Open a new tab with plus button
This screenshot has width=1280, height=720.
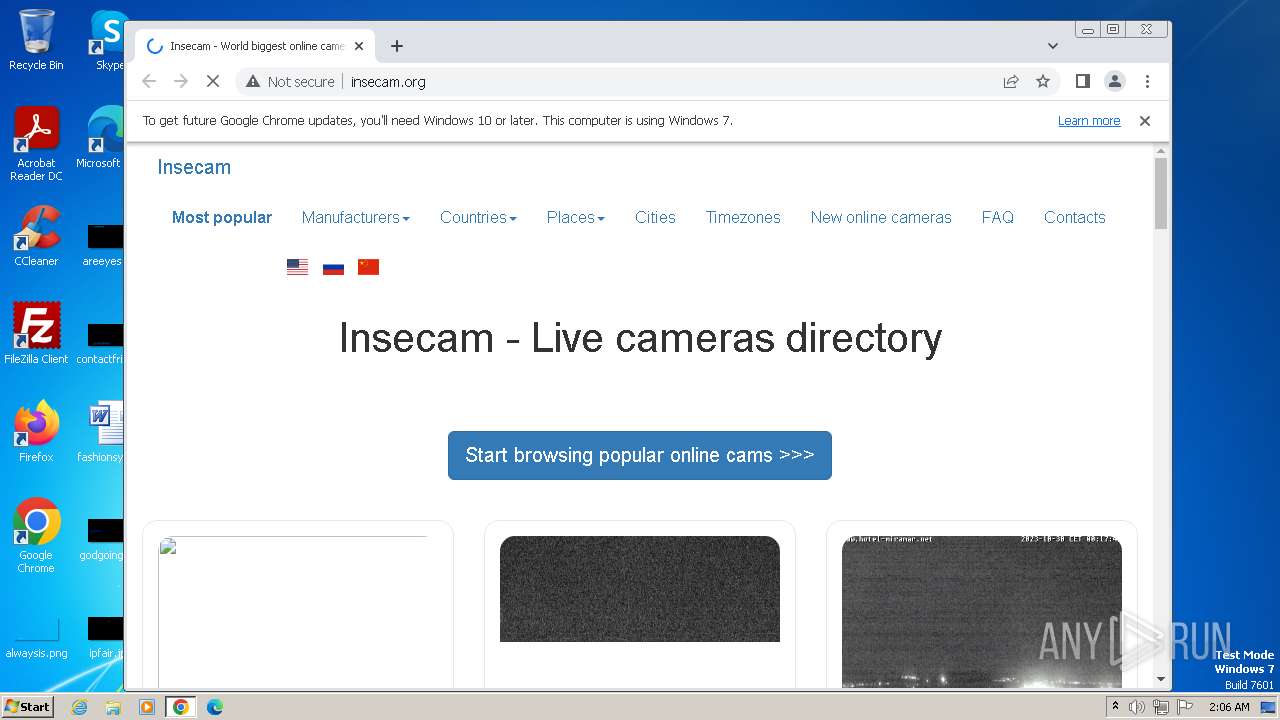click(x=397, y=46)
